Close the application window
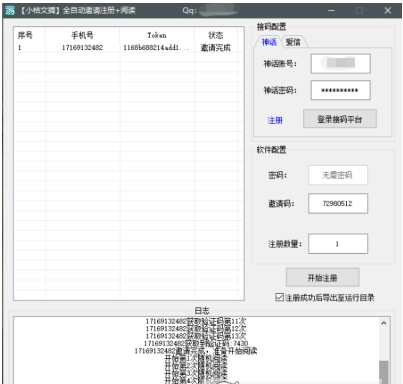The width and height of the screenshot is (403, 384). click(x=388, y=11)
